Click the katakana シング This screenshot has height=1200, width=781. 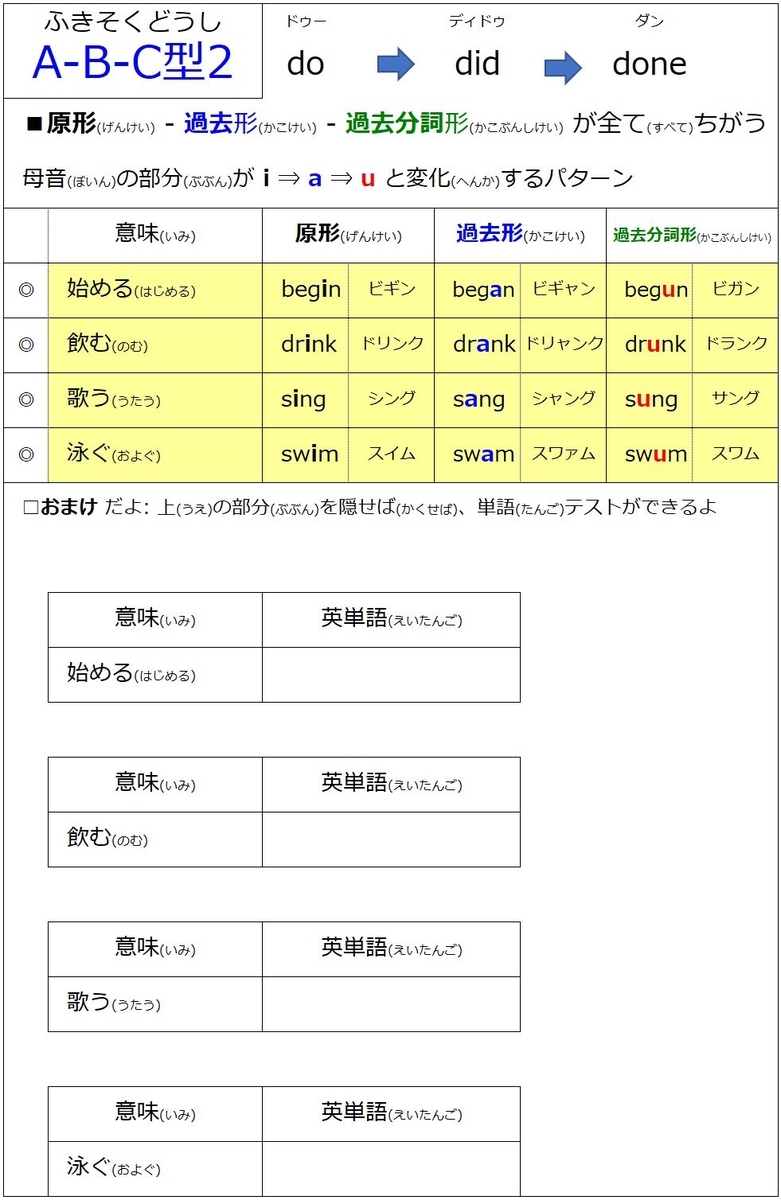click(x=391, y=399)
